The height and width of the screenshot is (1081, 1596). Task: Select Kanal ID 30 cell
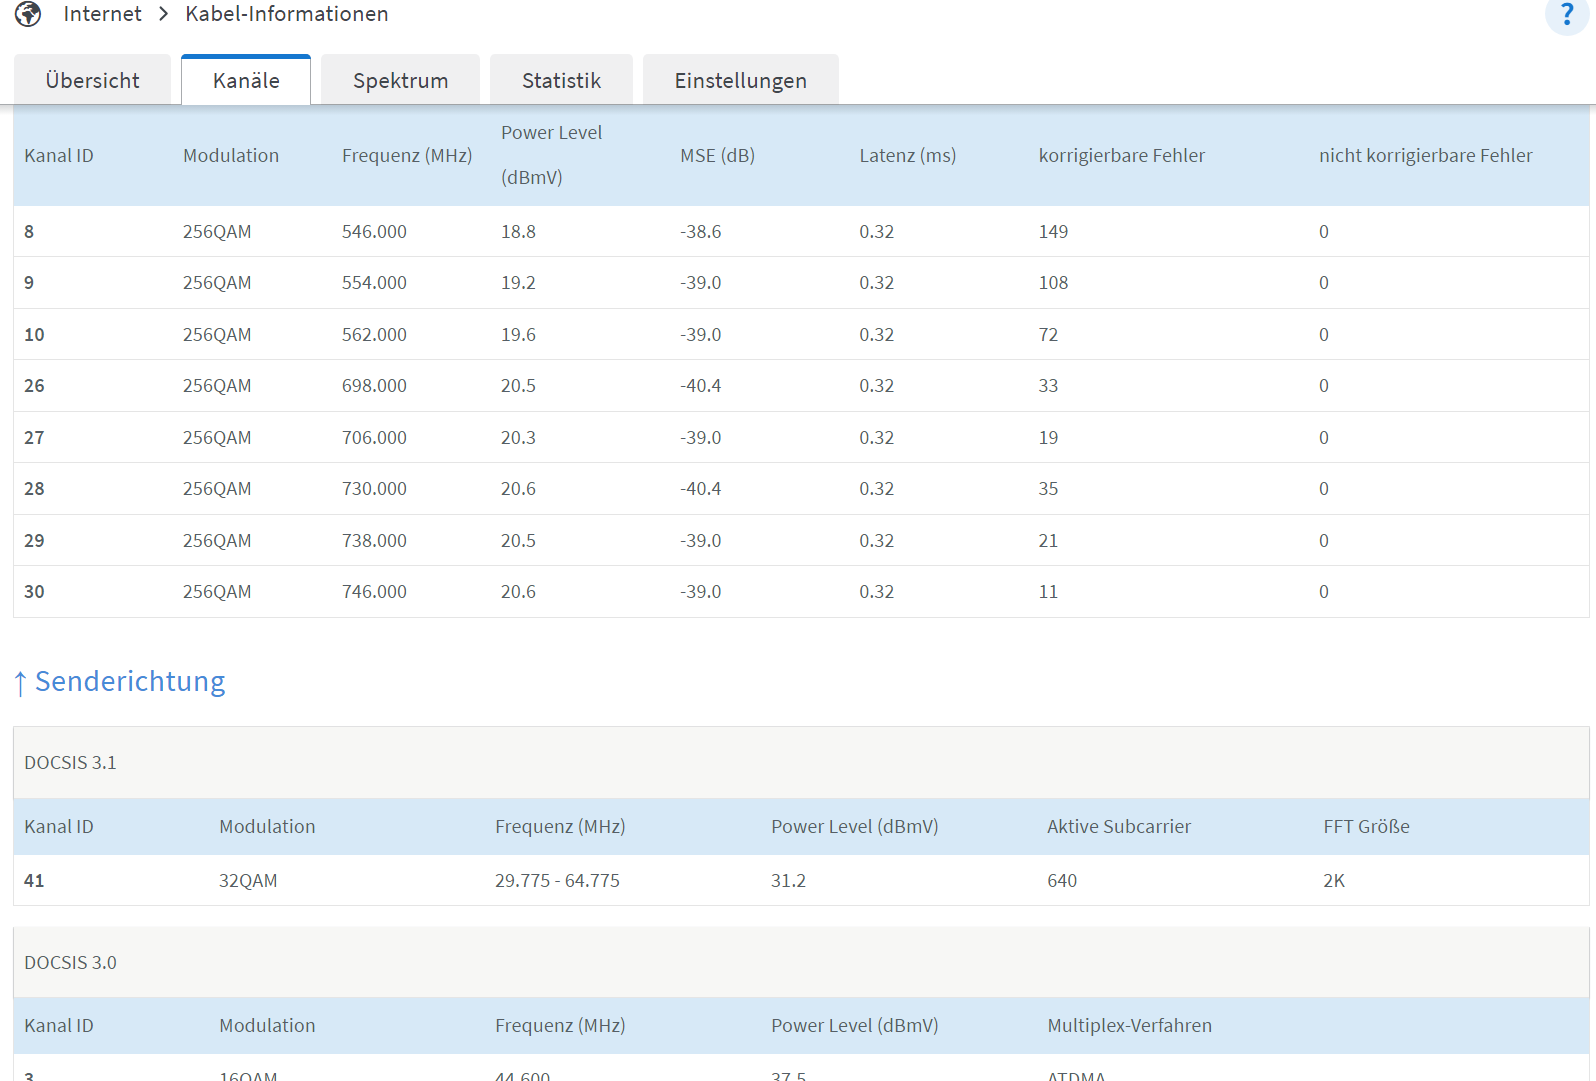click(x=34, y=591)
